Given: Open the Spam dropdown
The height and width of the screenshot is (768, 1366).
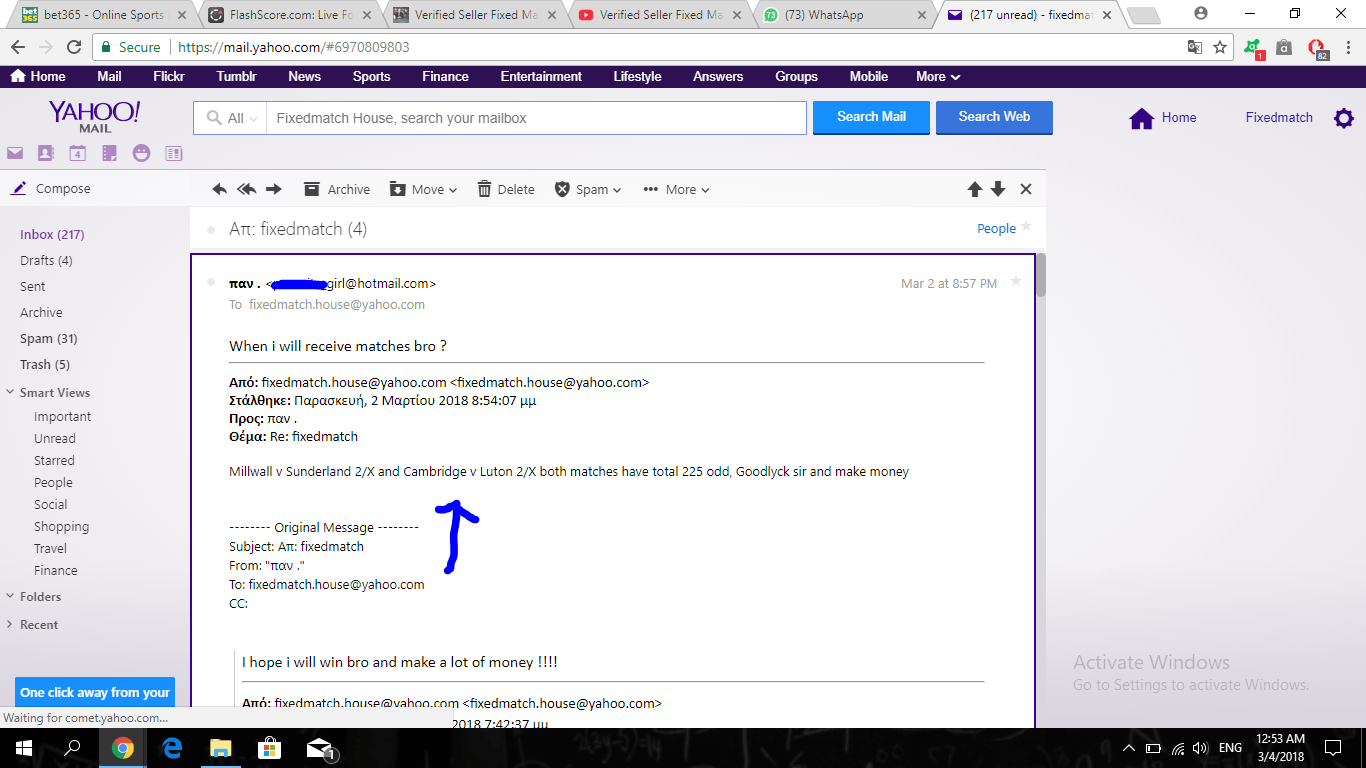Looking at the screenshot, I should (x=588, y=189).
